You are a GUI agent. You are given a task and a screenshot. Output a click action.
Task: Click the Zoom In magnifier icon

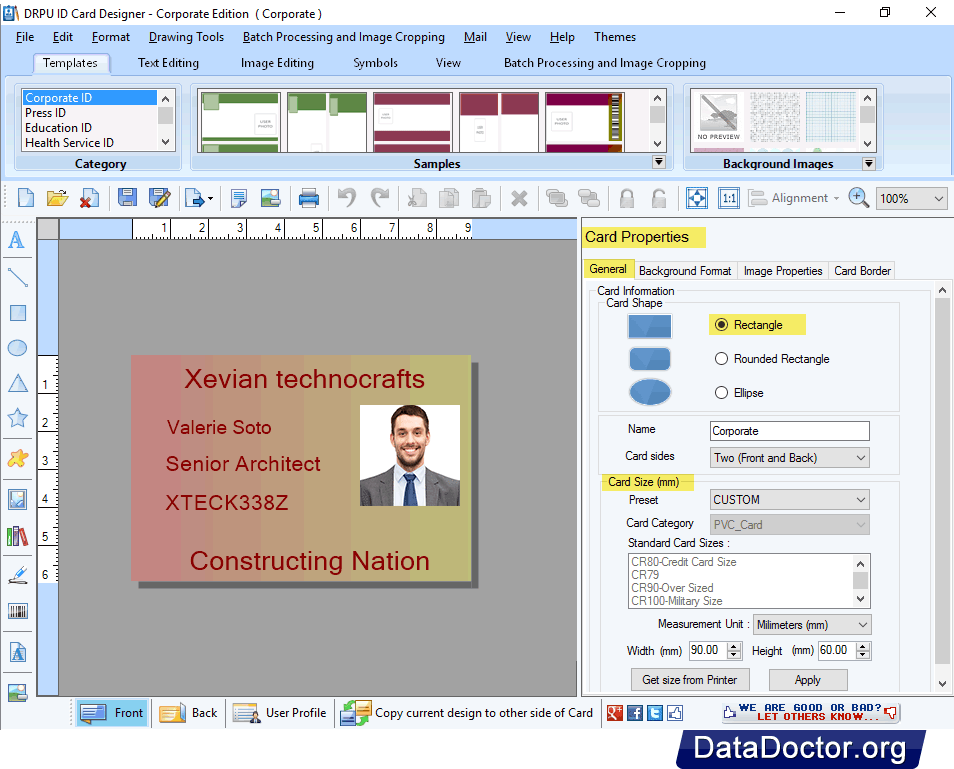click(858, 198)
